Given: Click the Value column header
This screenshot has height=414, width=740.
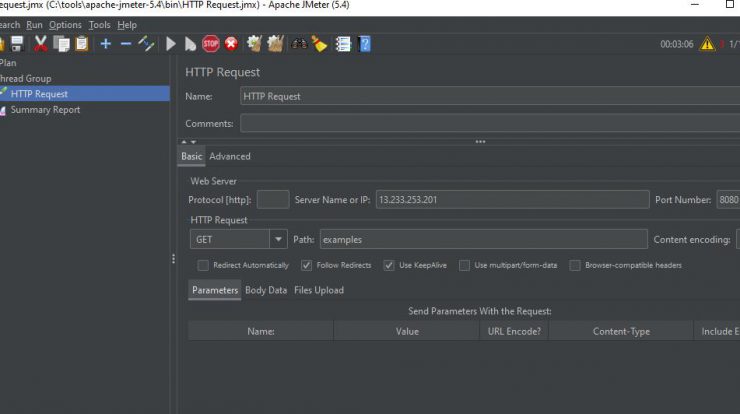Looking at the screenshot, I should pos(407,331).
